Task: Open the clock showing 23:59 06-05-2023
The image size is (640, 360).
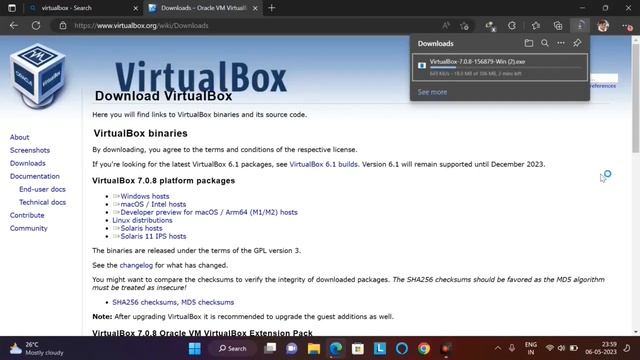Action: [600, 348]
